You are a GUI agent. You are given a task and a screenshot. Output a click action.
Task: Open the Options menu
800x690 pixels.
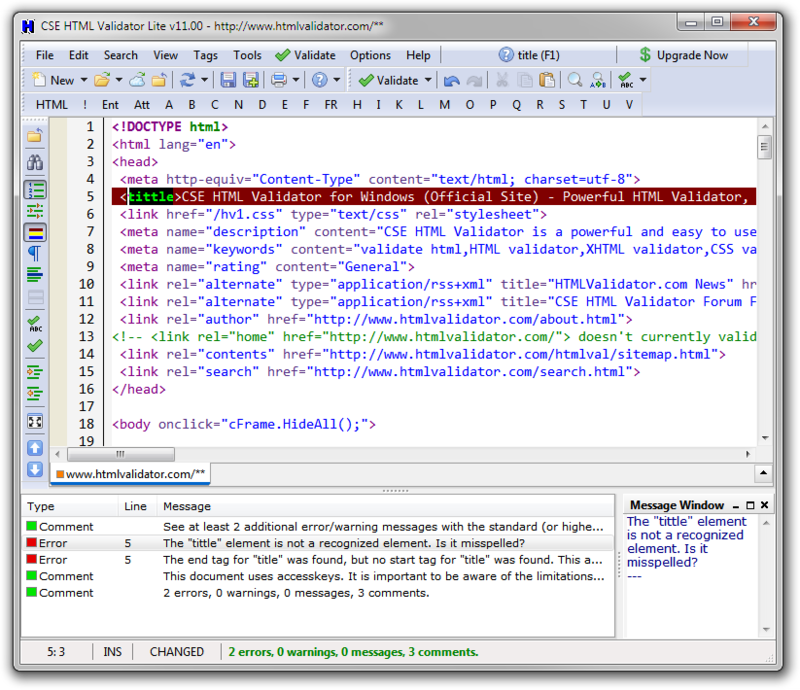370,55
